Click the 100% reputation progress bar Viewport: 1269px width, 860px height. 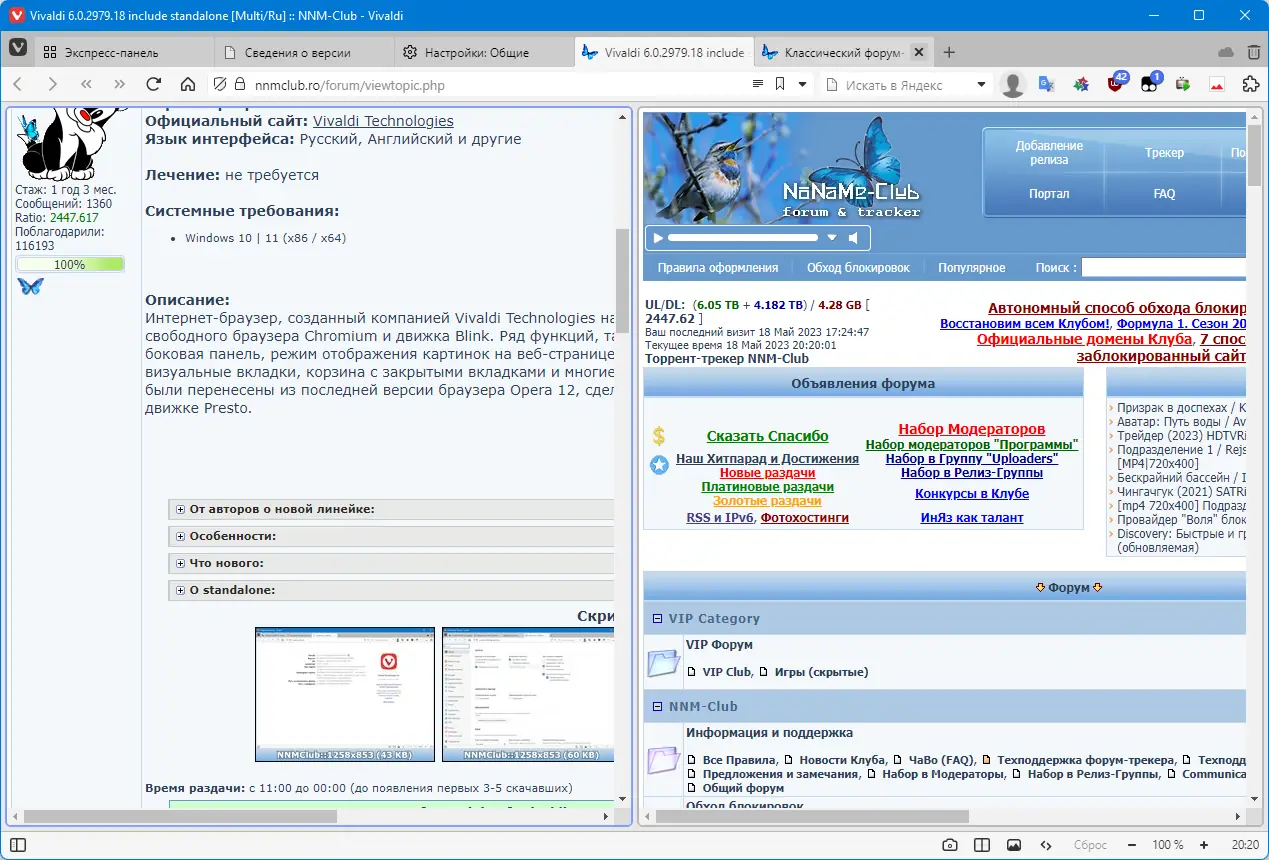(x=70, y=265)
